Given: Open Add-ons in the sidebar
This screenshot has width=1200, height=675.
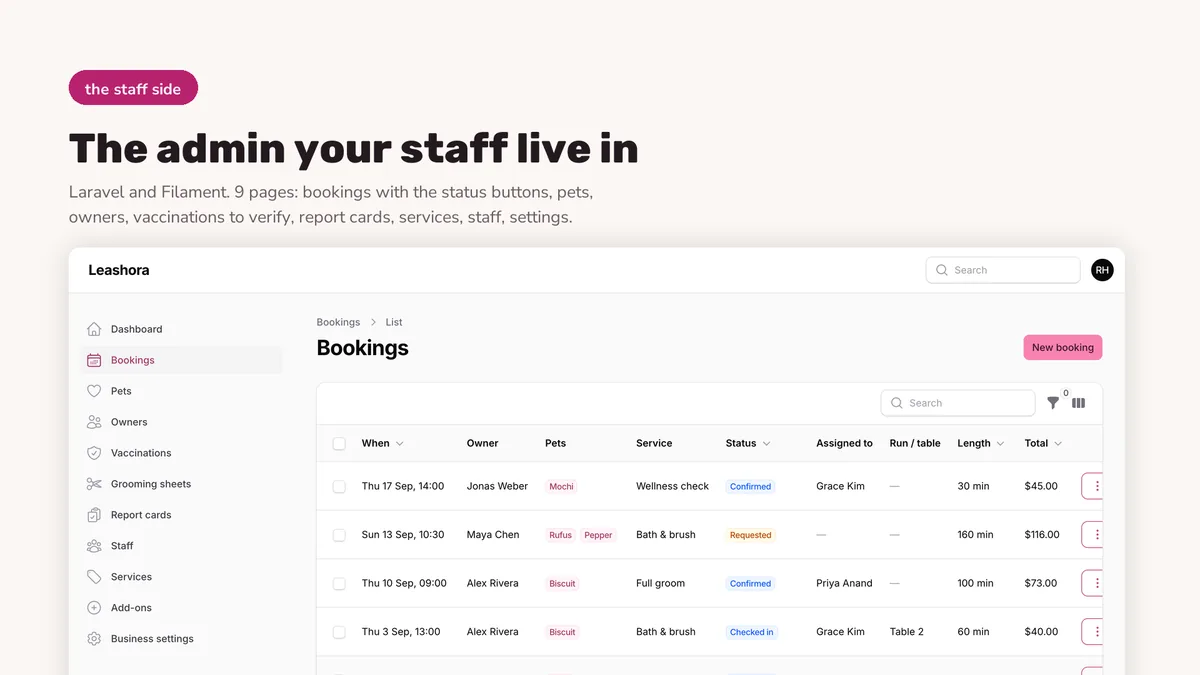Looking at the screenshot, I should pyautogui.click(x=181, y=608).
